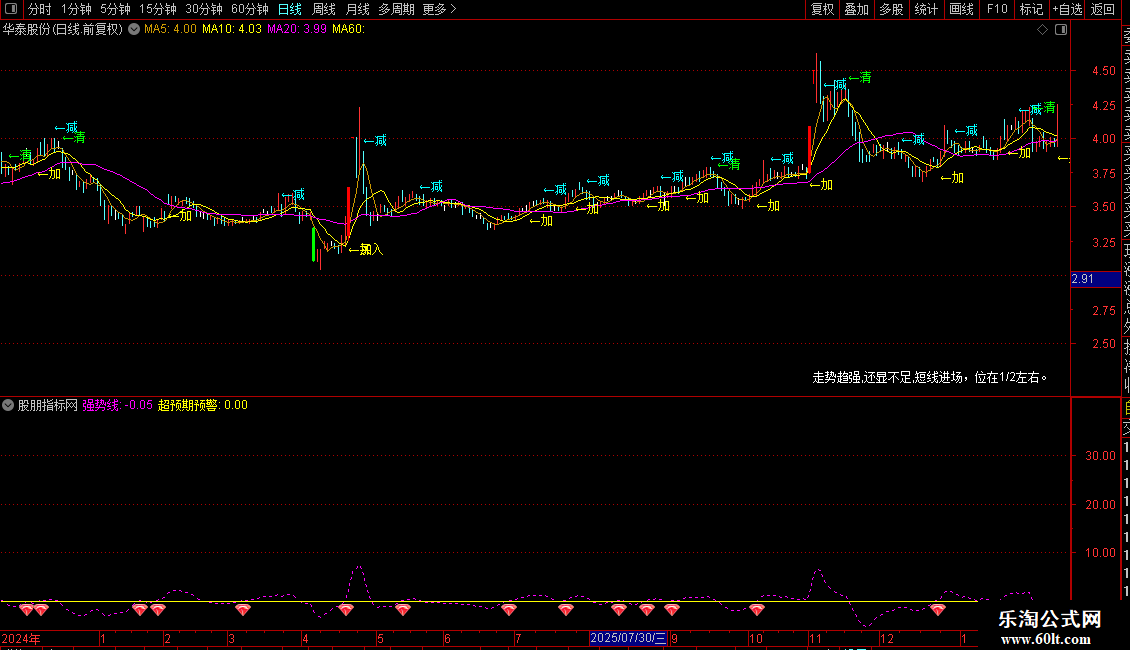Viewport: 1130px width, 650px height.
Task: Select the 5分钟 period
Action: pyautogui.click(x=115, y=9)
